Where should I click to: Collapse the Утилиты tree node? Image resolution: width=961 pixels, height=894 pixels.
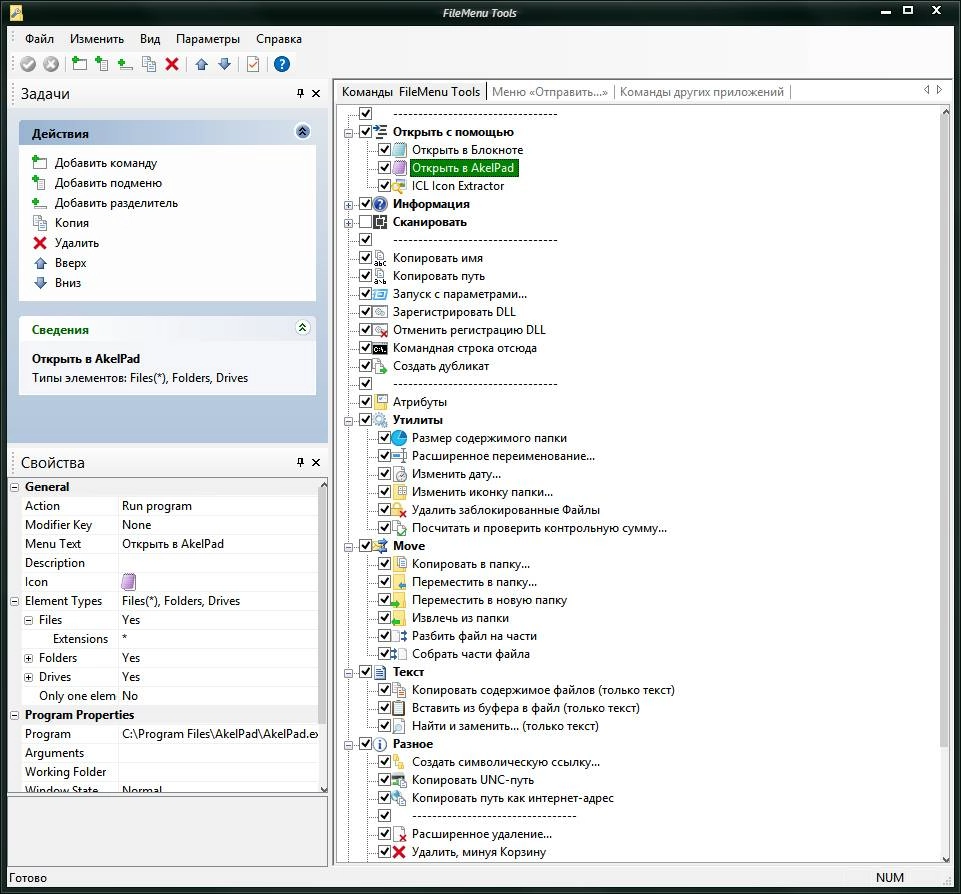(x=348, y=421)
